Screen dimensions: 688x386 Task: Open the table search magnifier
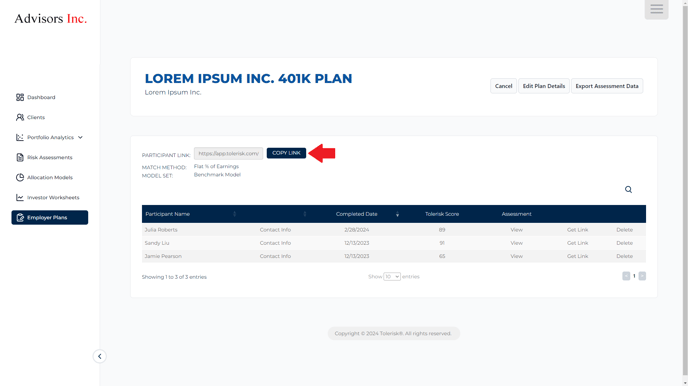(628, 189)
